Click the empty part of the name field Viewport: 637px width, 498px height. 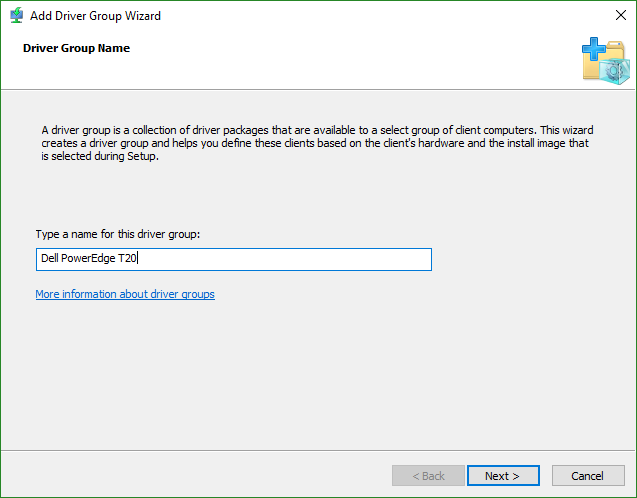tap(284, 259)
